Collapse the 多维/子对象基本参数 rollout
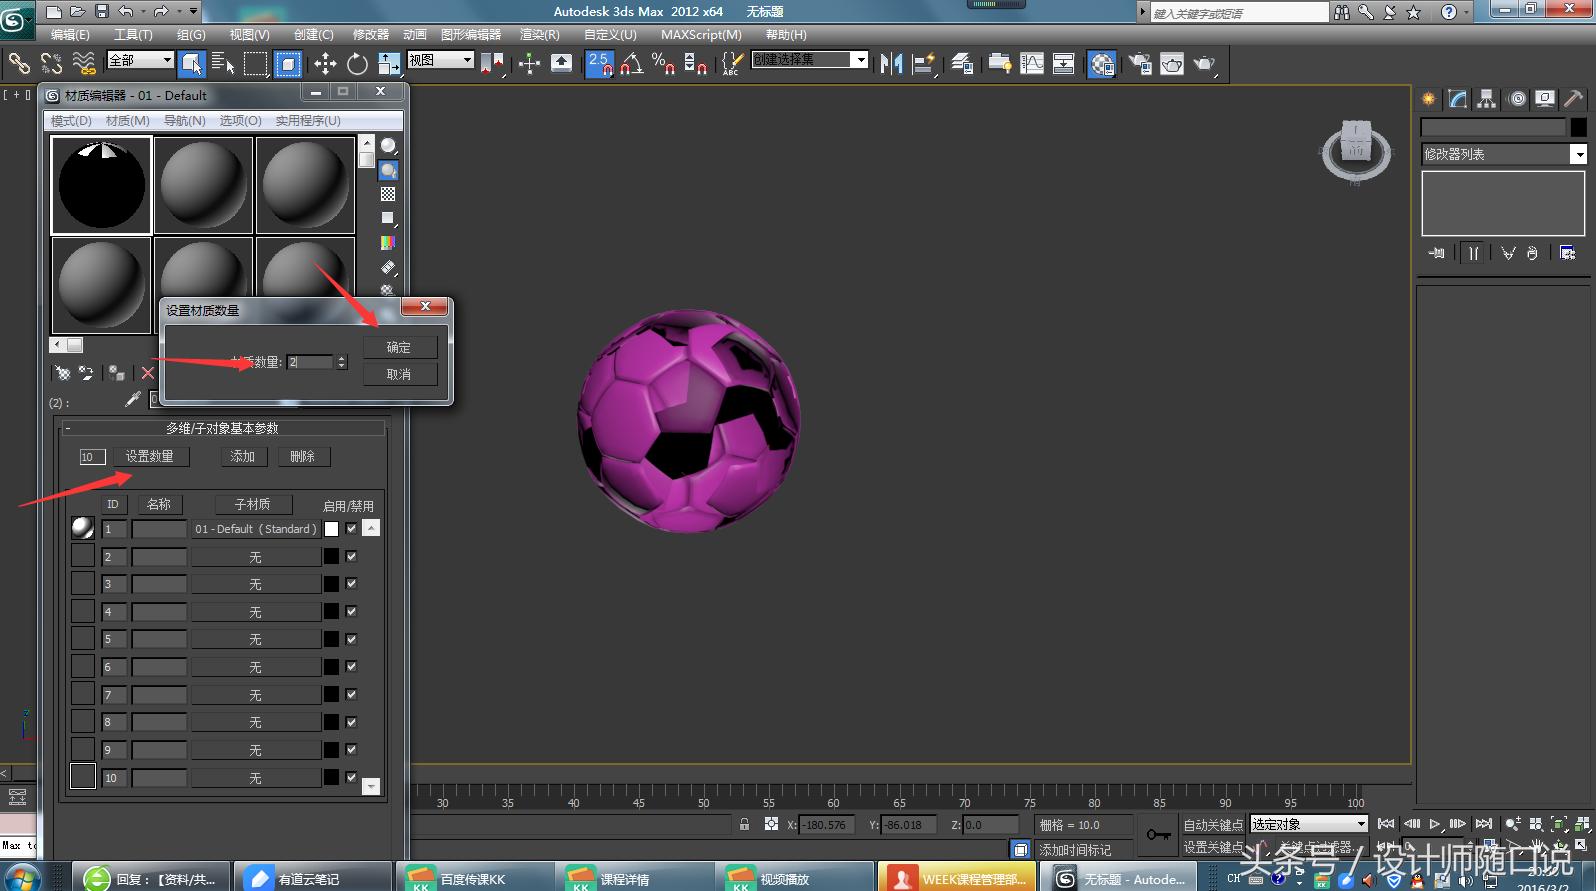 222,428
